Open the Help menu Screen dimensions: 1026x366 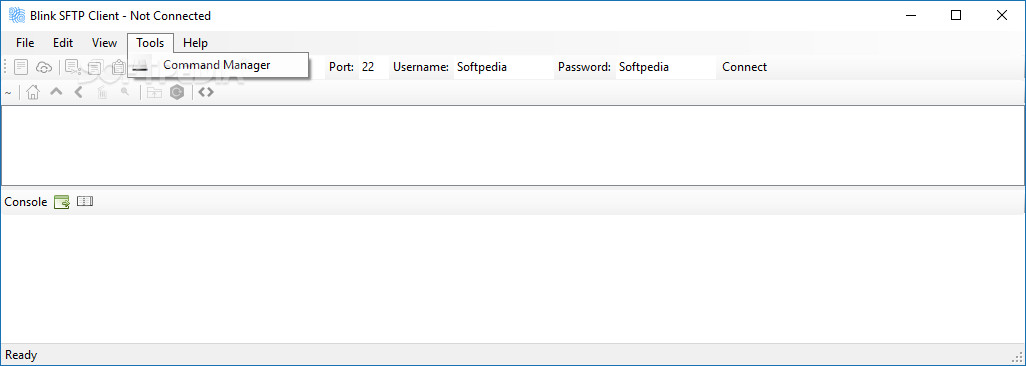196,43
